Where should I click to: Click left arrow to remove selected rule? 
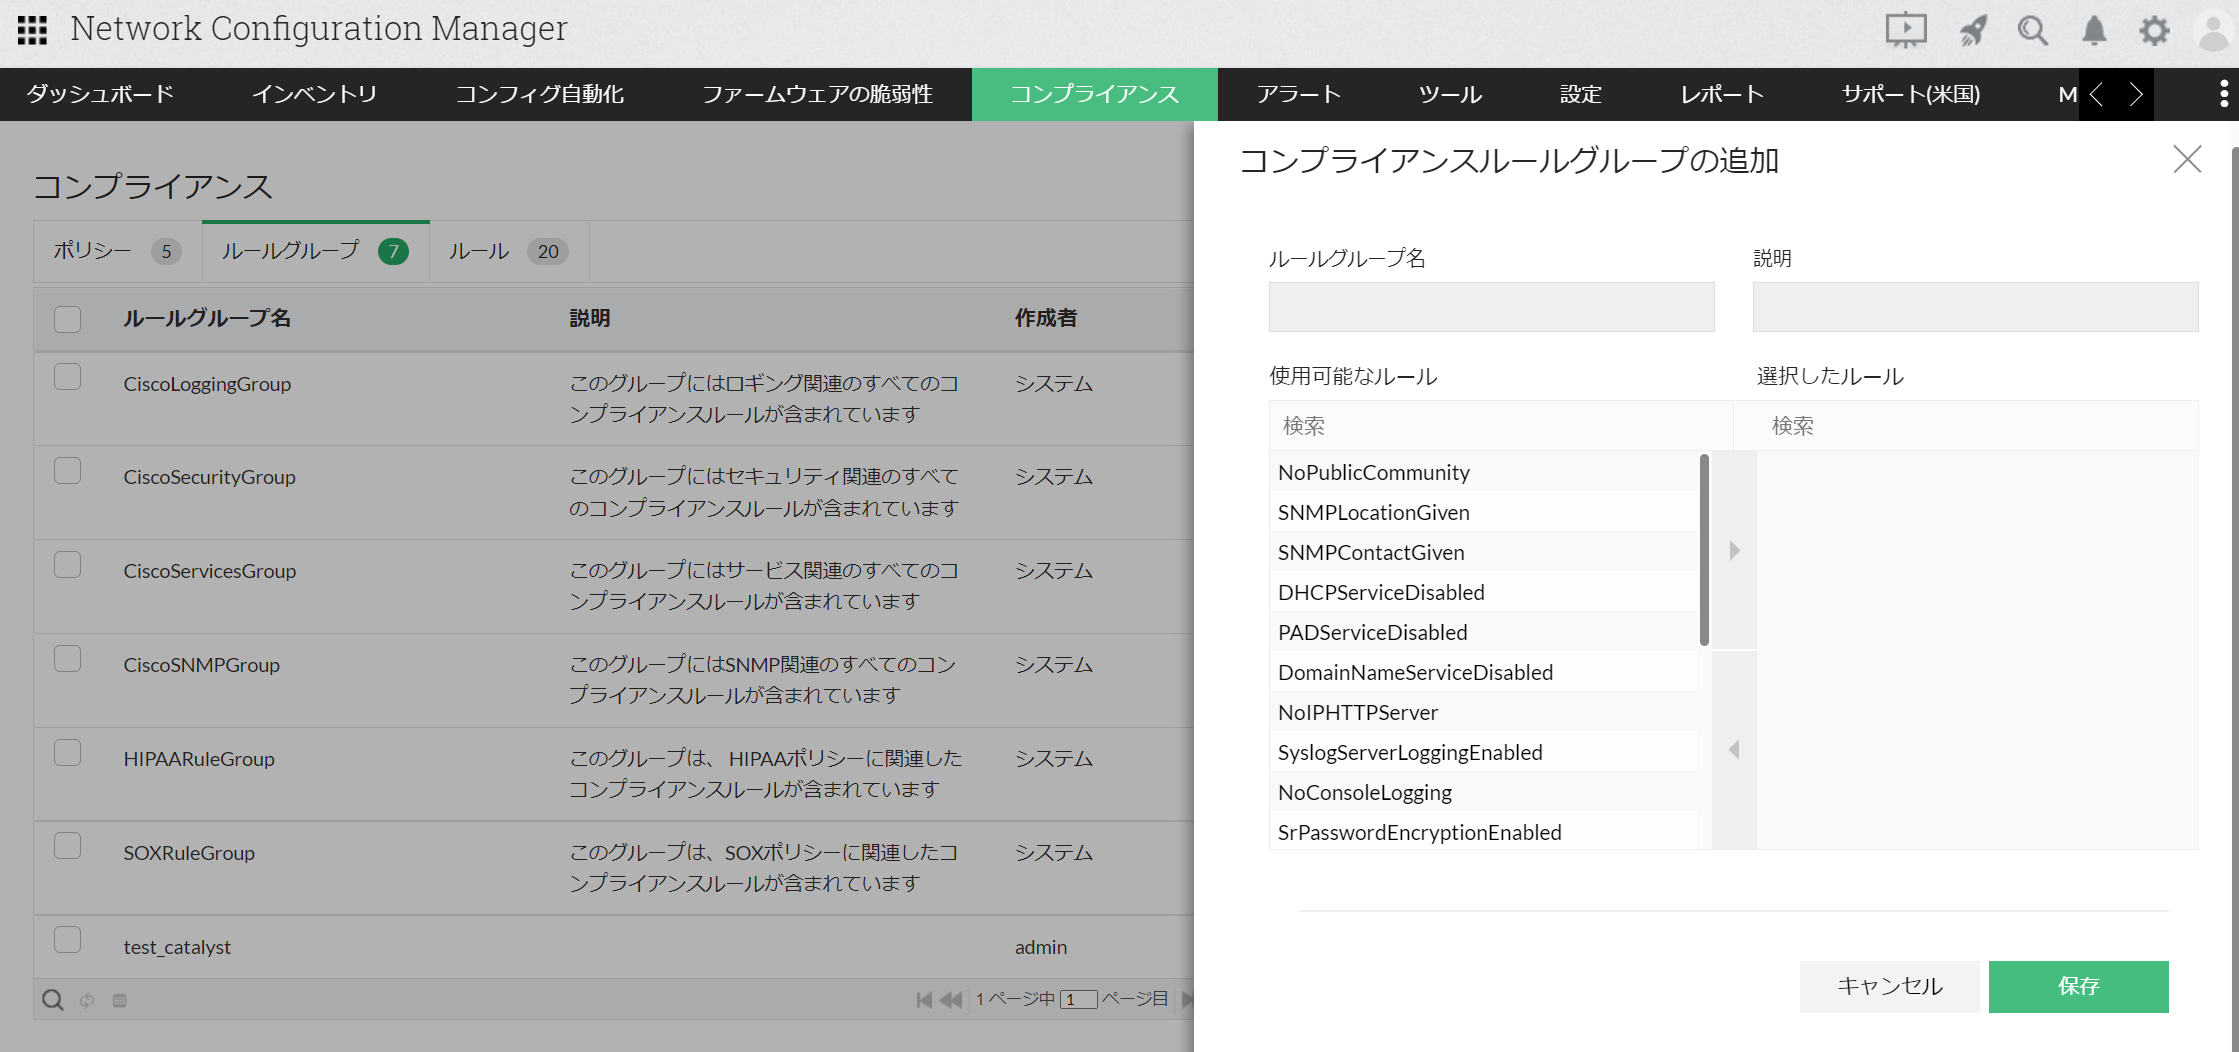pos(1734,749)
